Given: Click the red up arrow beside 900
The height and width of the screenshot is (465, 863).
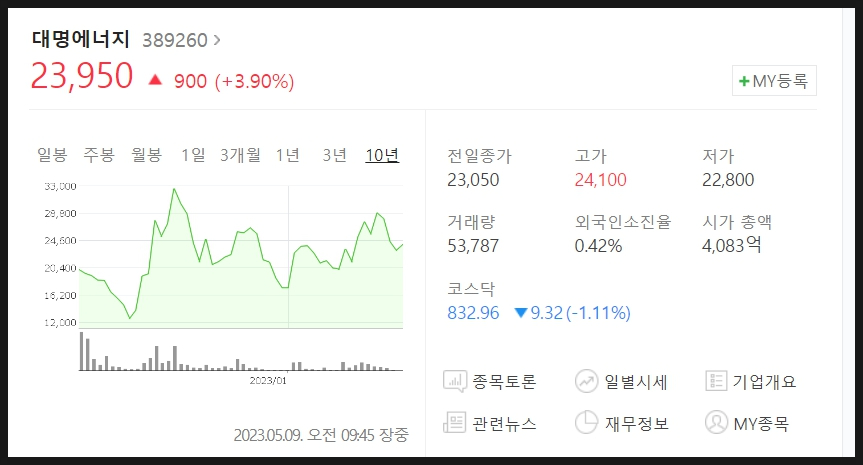Looking at the screenshot, I should (155, 80).
